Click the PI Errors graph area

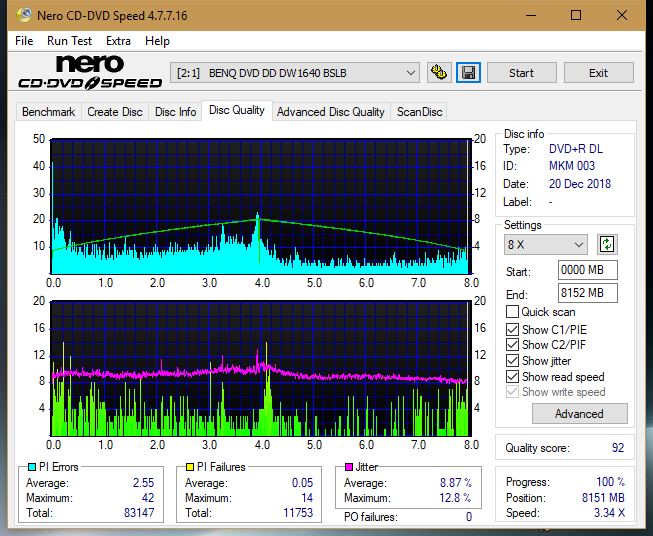pyautogui.click(x=261, y=206)
